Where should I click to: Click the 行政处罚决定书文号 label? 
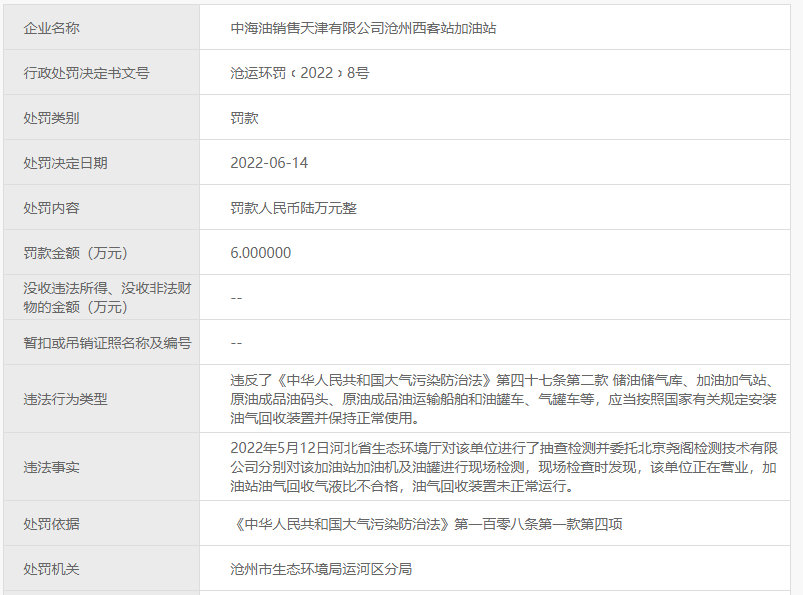click(86, 73)
